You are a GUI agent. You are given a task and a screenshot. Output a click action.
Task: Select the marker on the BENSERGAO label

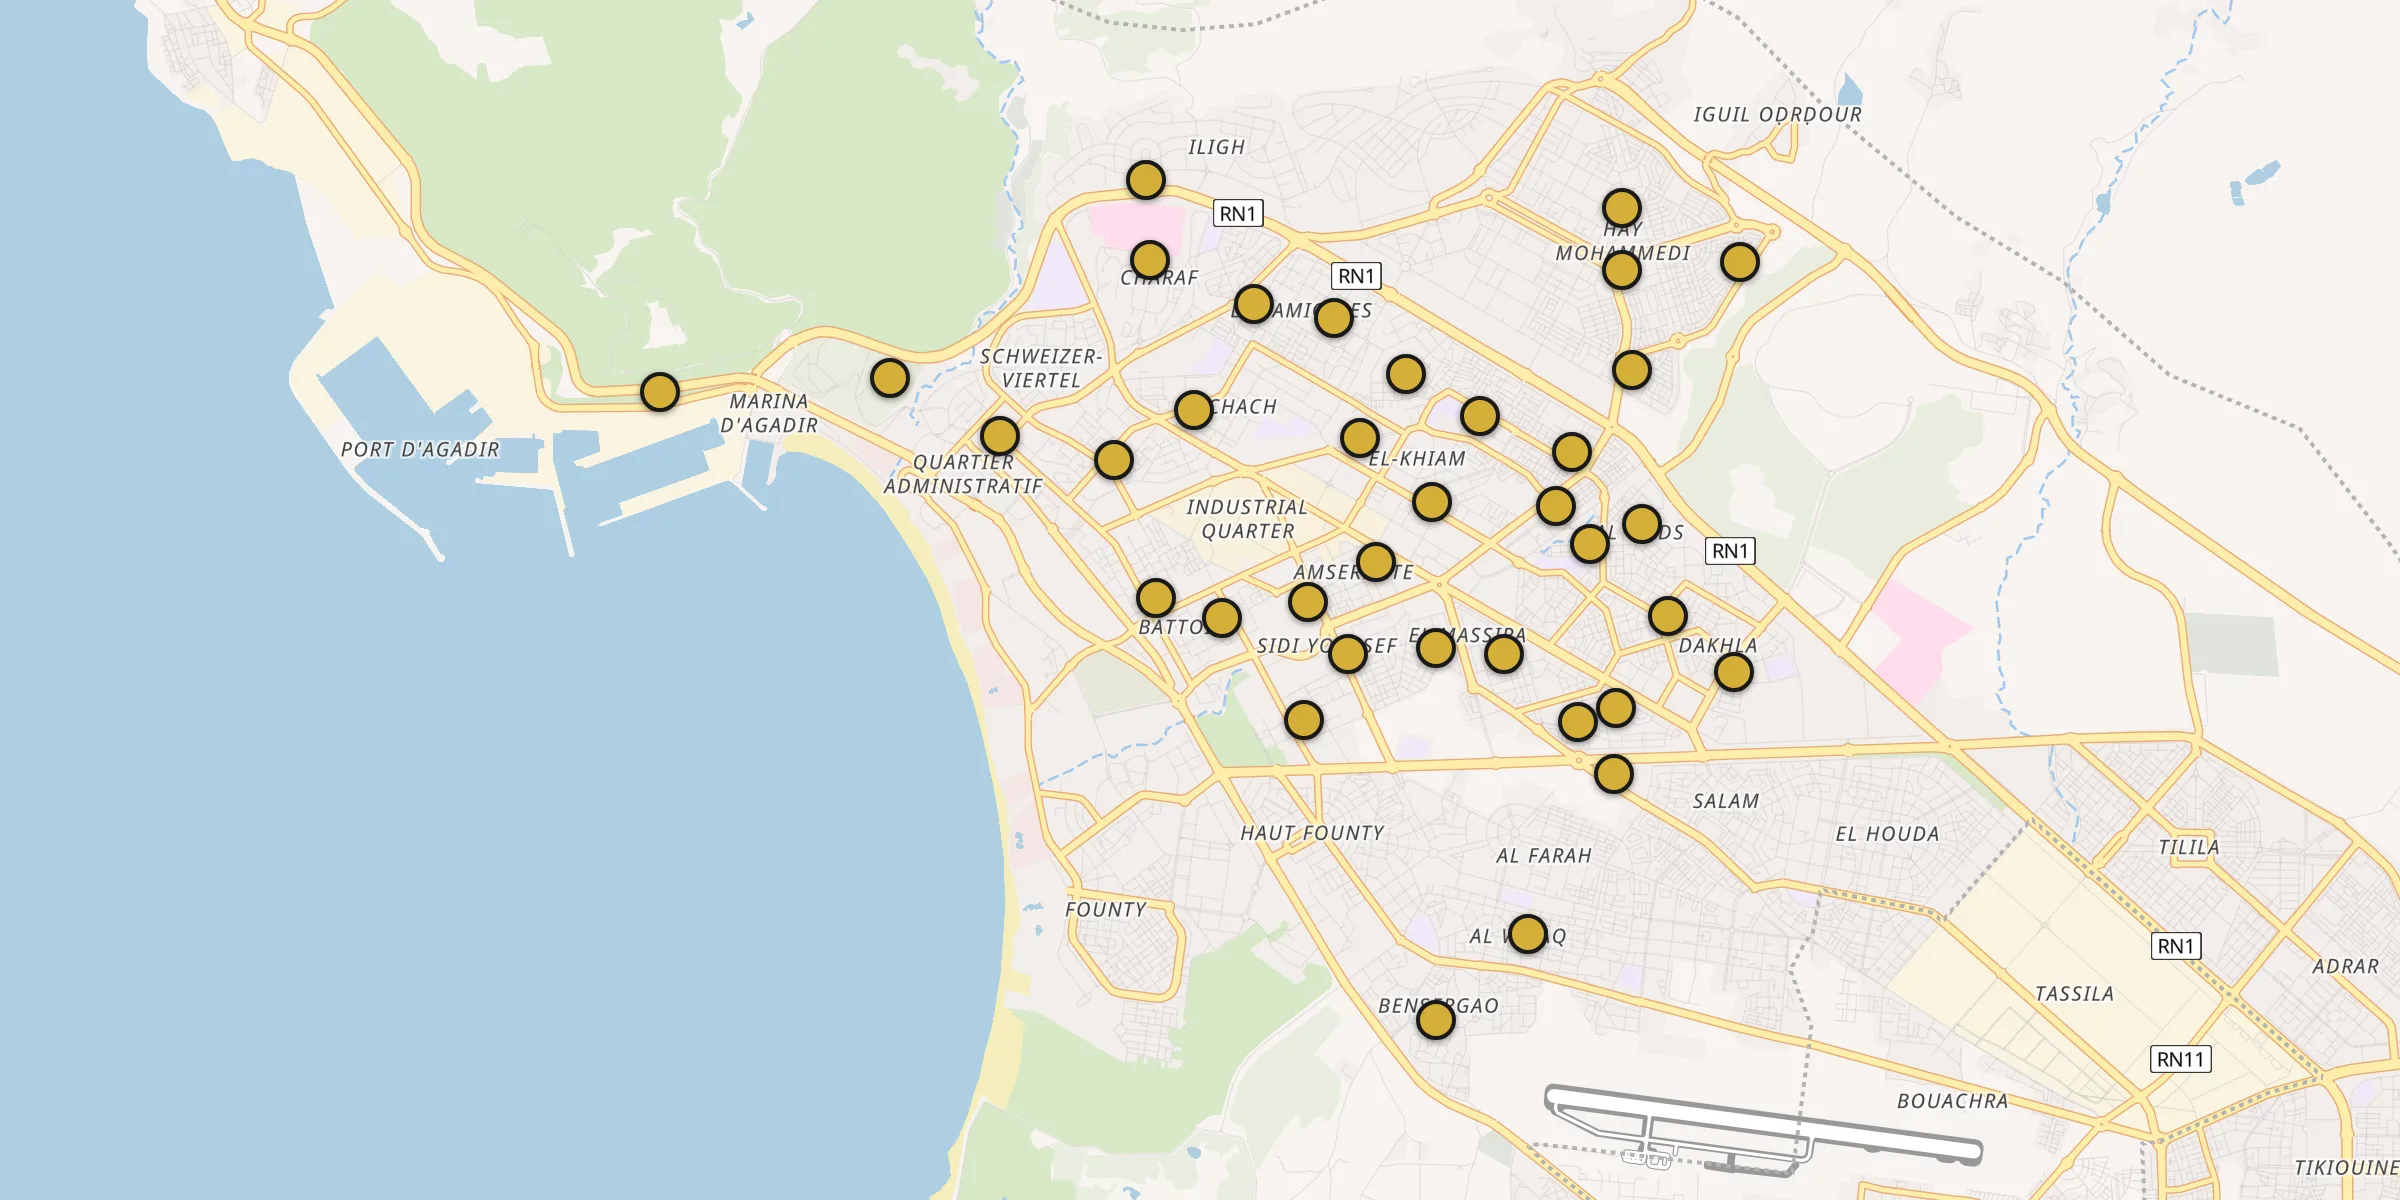[1436, 1020]
